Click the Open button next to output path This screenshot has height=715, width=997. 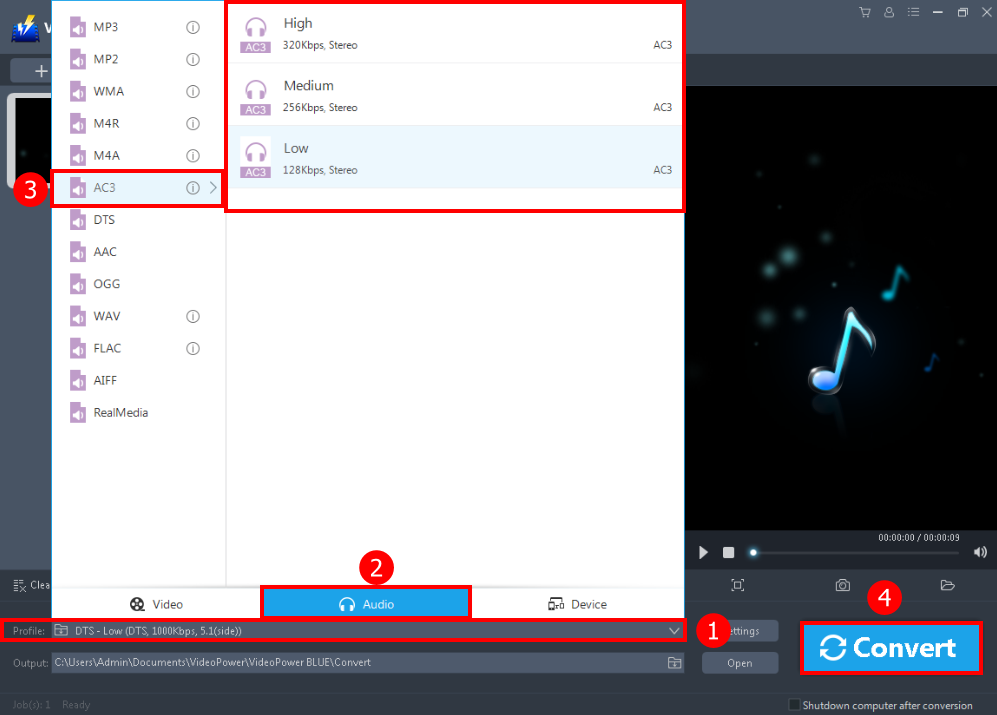click(x=739, y=663)
